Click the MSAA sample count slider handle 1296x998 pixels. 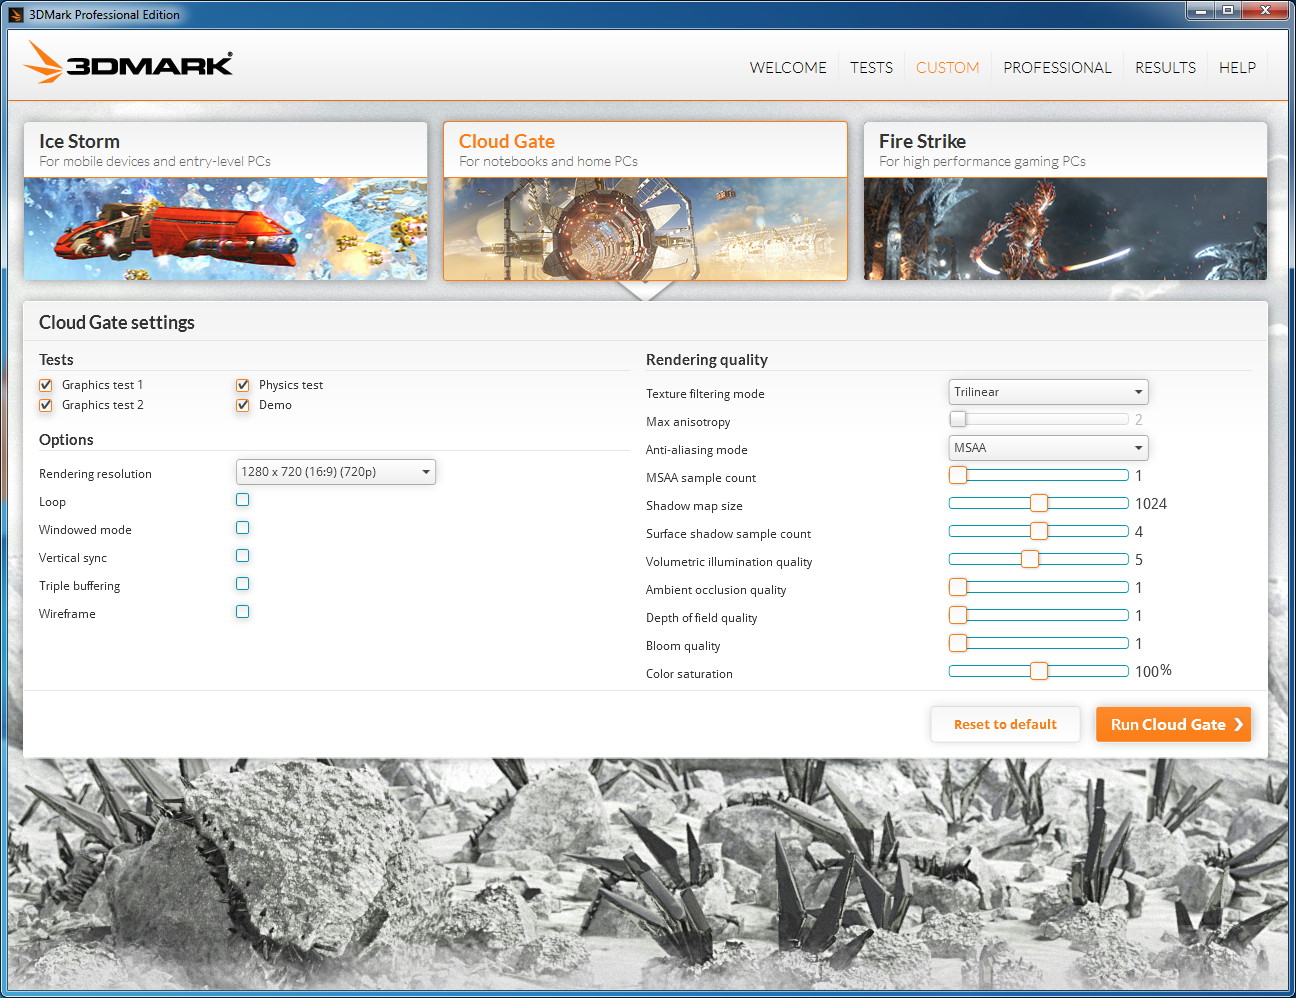pos(958,475)
